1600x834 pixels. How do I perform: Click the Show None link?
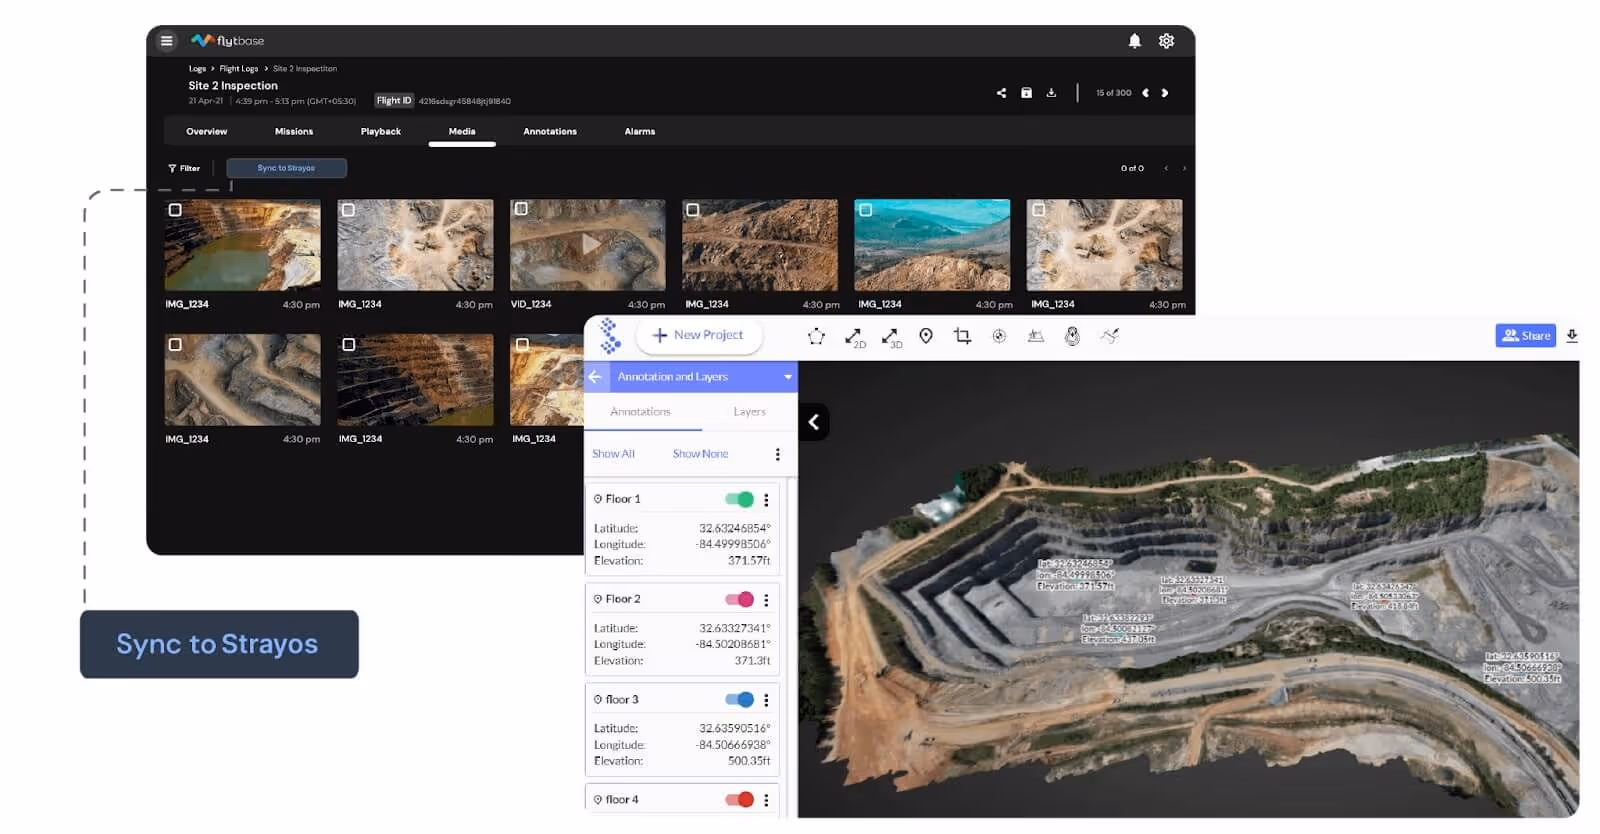coord(700,454)
